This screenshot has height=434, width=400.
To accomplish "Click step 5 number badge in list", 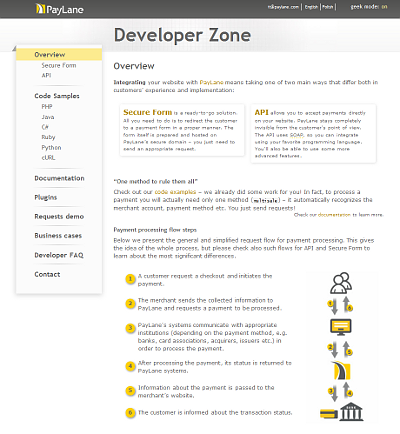I will tap(130, 391).
